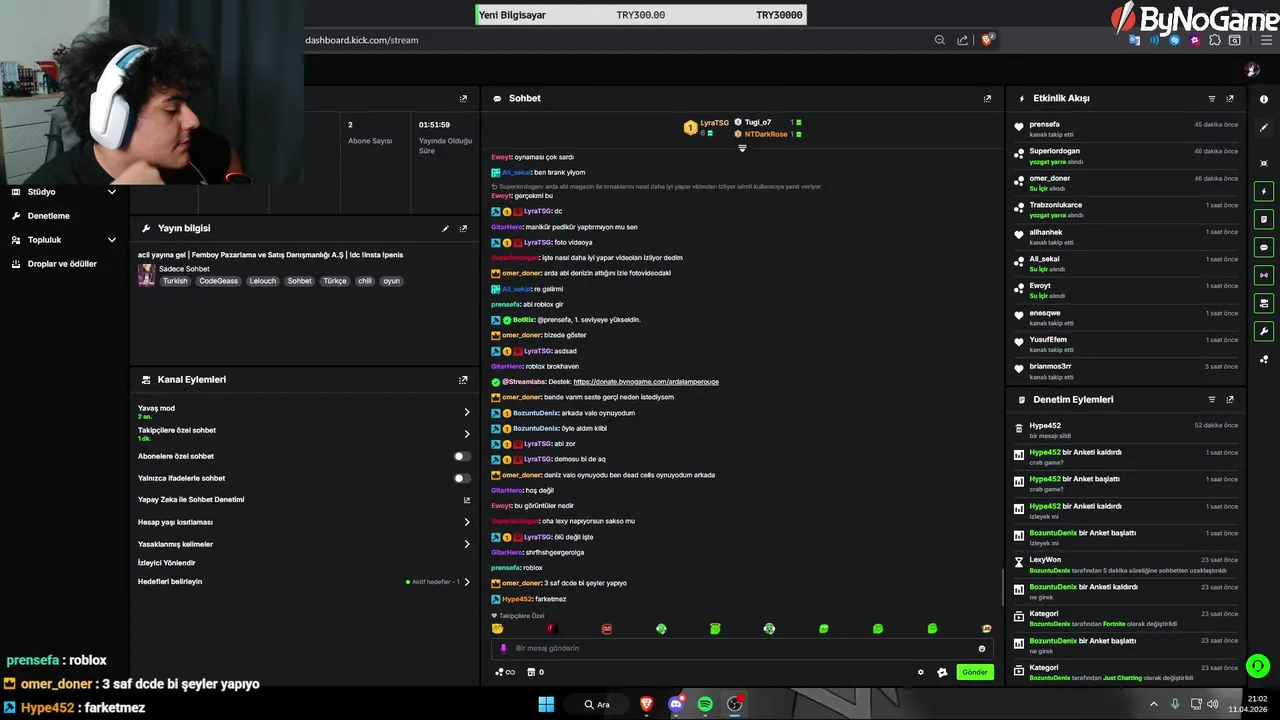Edit the Yayın bilgisi stream info
1280x720 pixels.
click(x=445, y=229)
